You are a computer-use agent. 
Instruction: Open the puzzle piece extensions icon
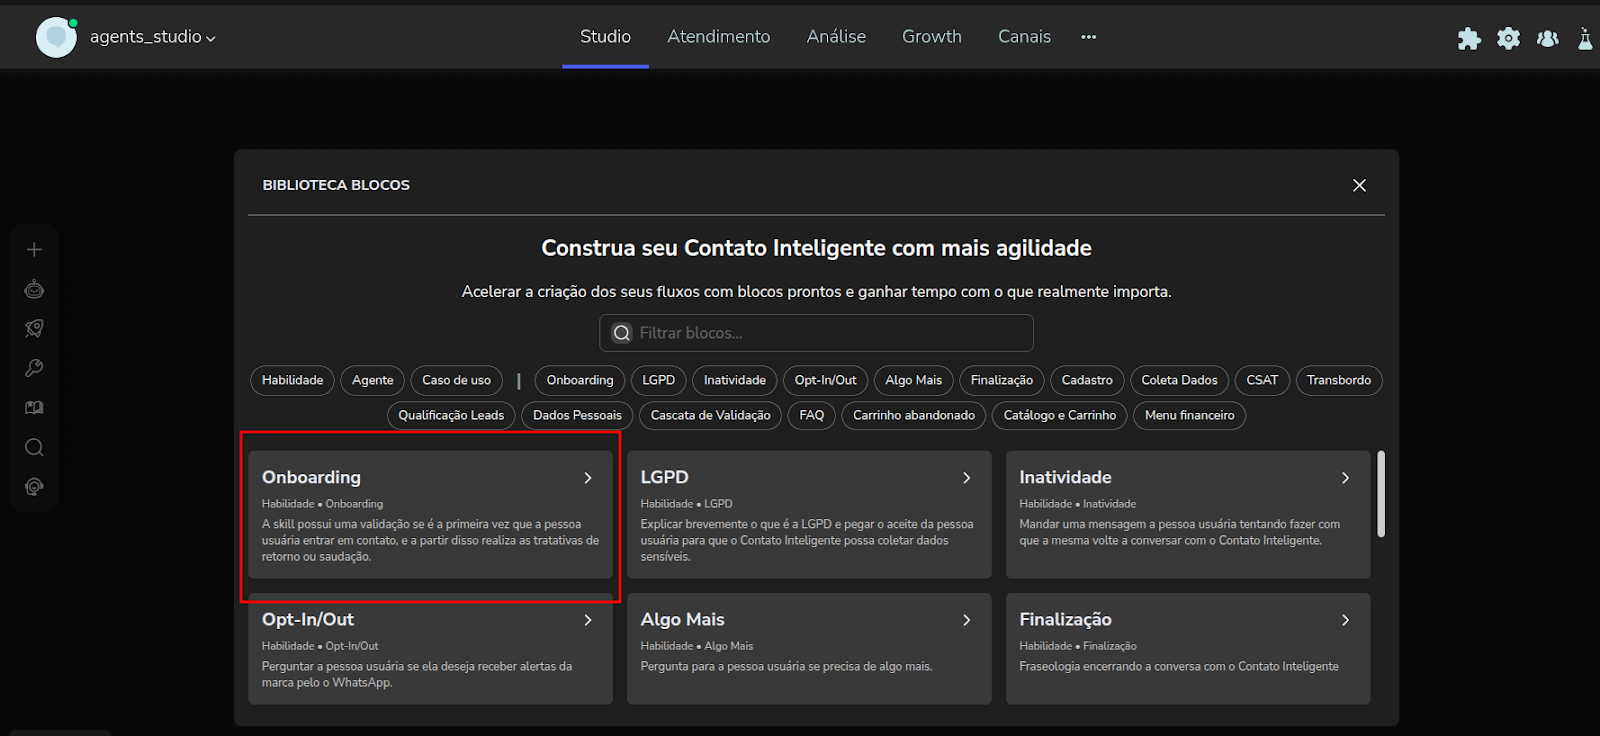coord(1469,38)
